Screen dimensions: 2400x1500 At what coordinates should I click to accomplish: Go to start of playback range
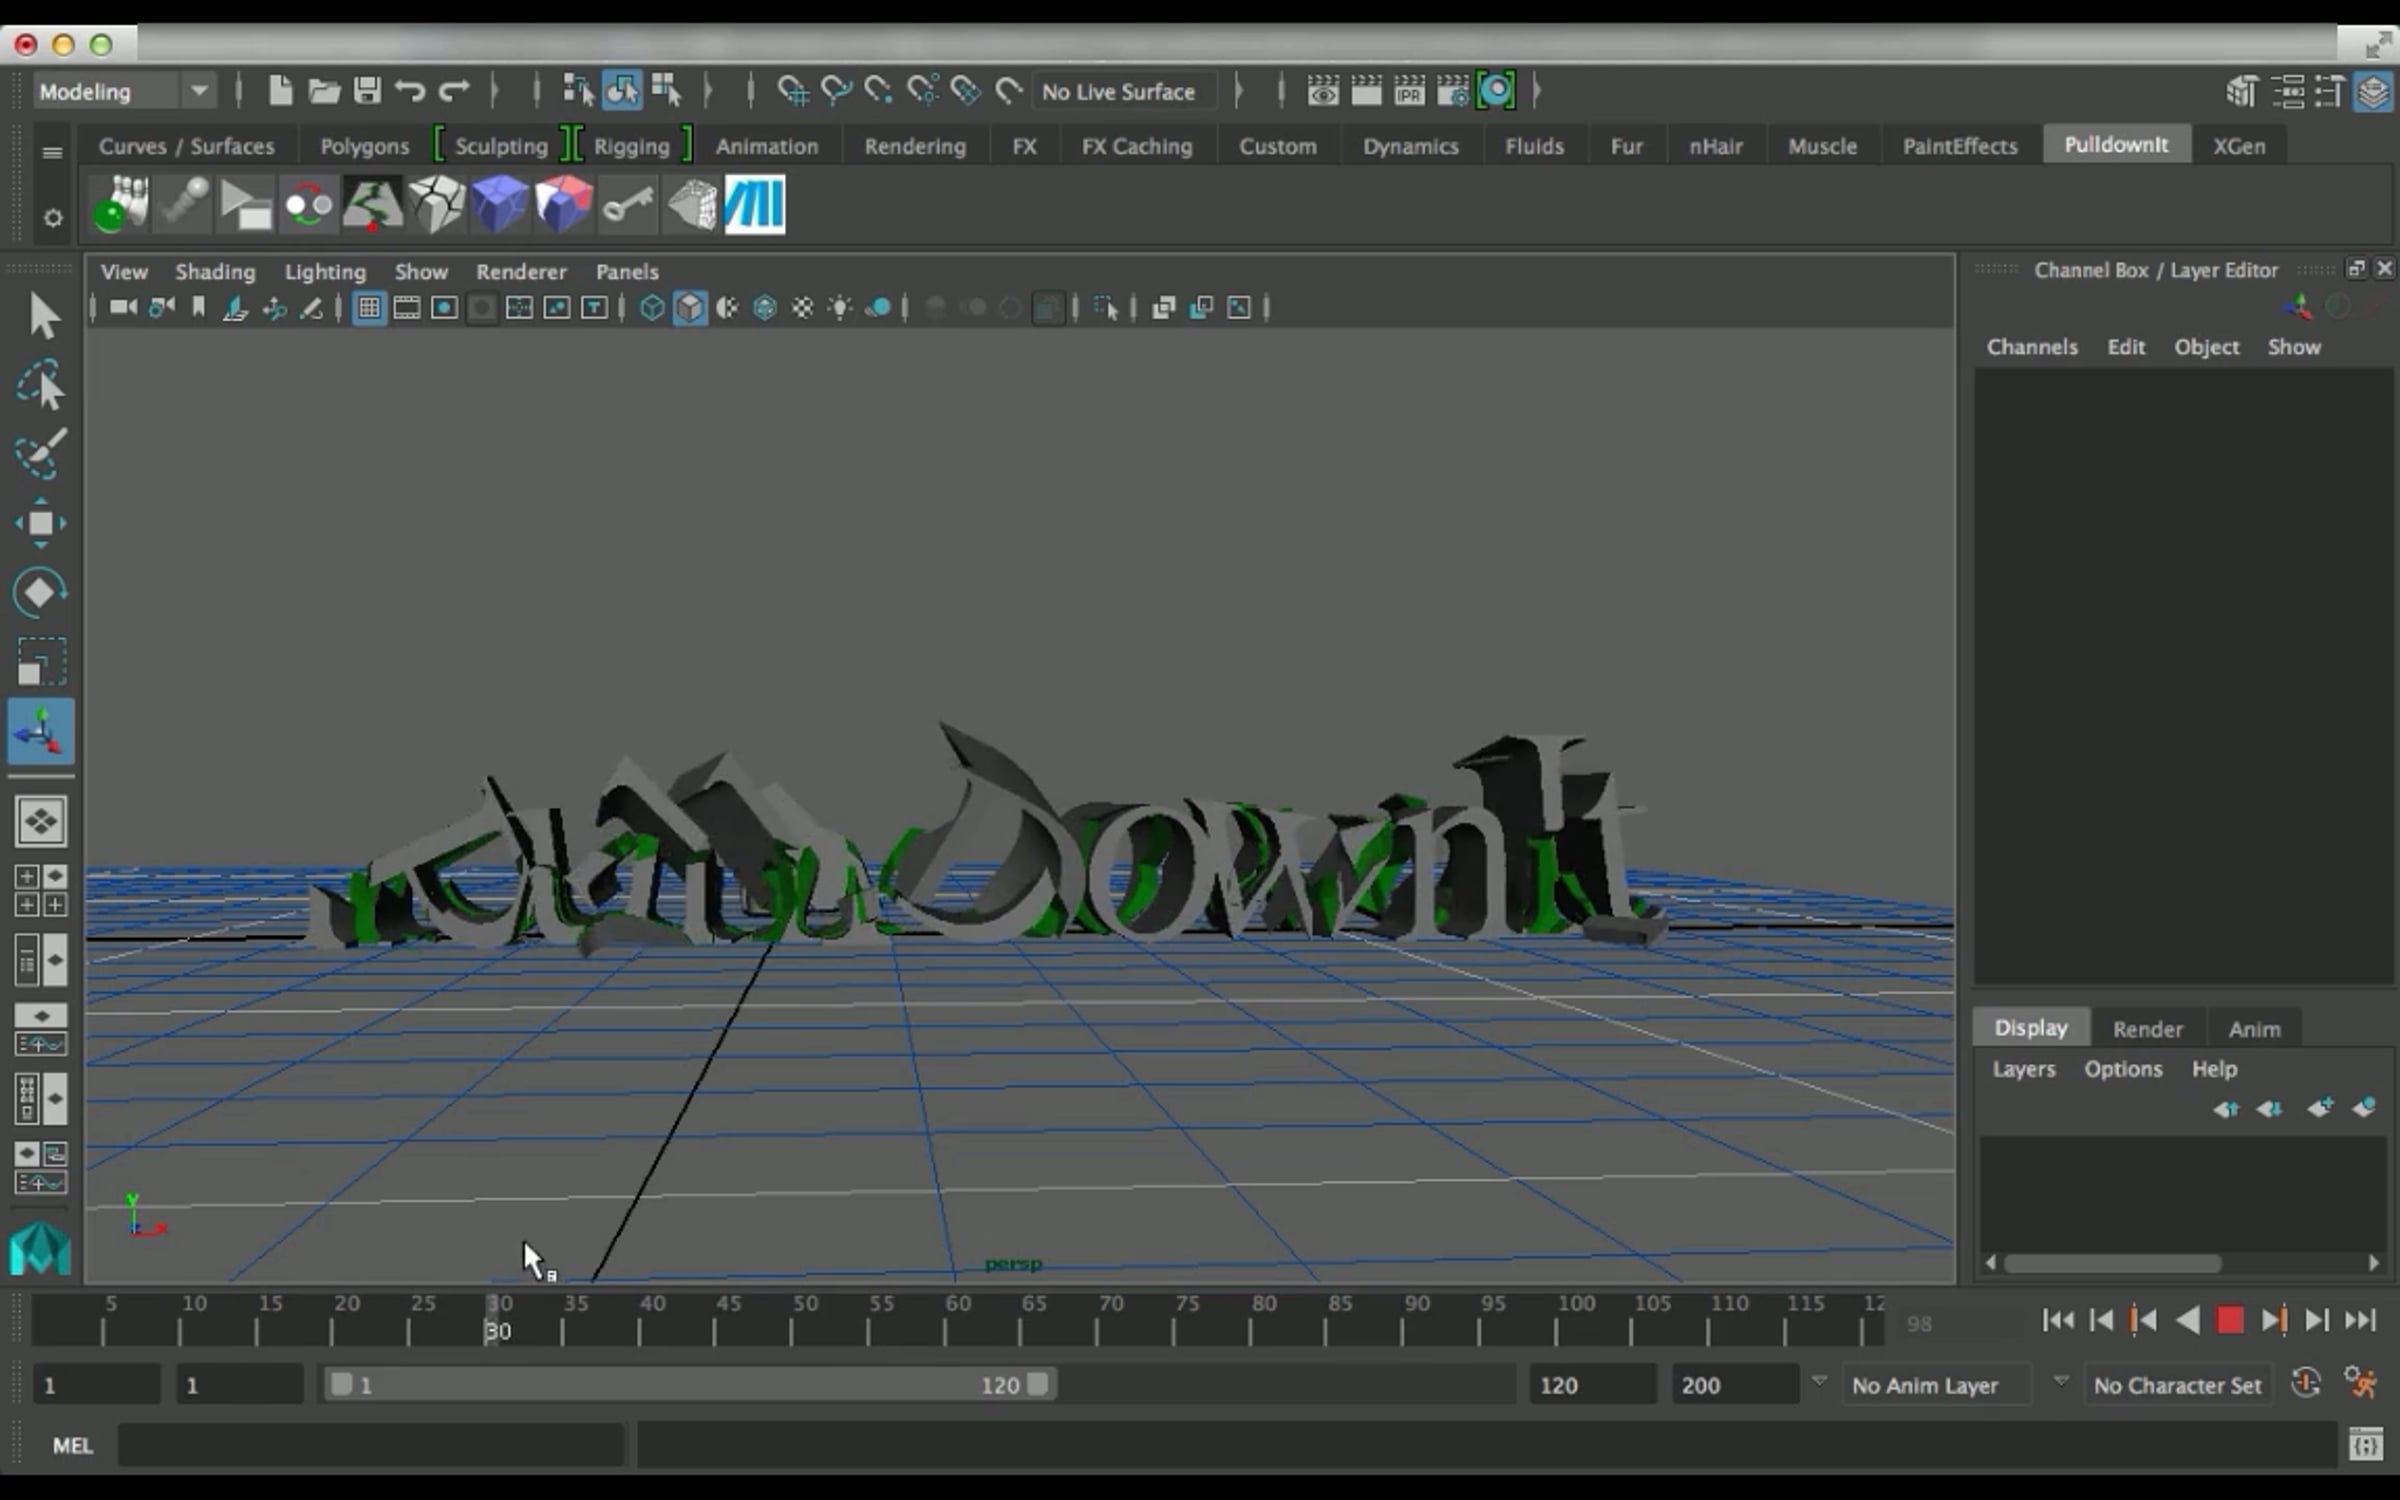[x=2057, y=1320]
